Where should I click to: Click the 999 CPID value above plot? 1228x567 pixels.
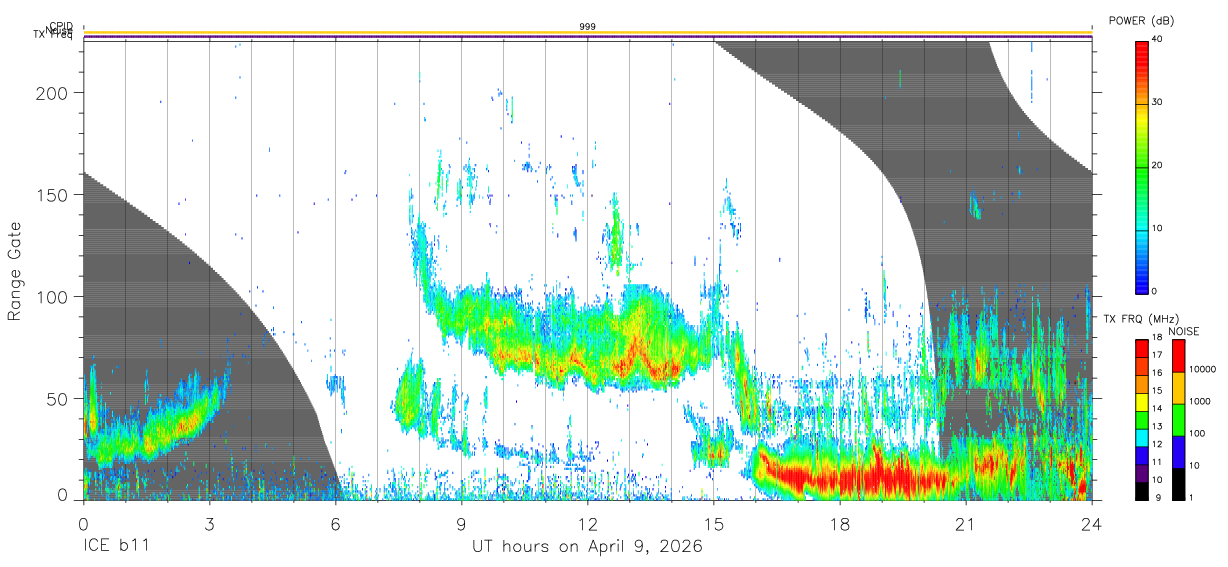[x=588, y=27]
